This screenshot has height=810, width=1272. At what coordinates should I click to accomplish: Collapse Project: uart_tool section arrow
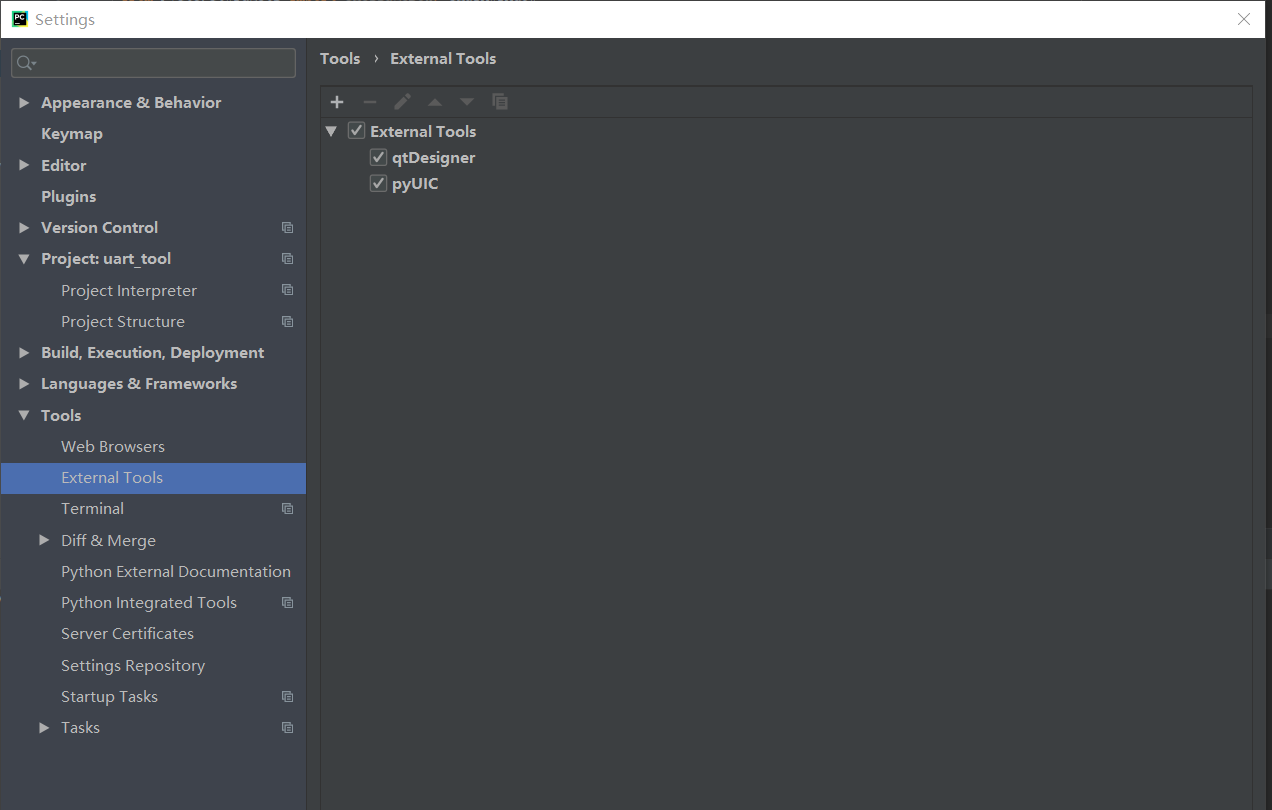[x=24, y=259]
